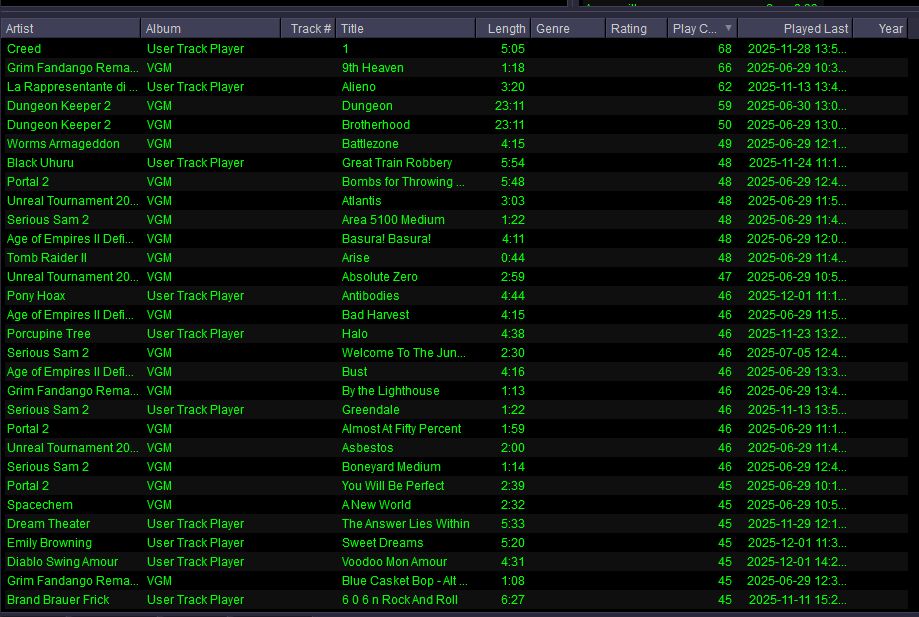This screenshot has width=919, height=617.
Task: Select the Emily Browning Sweet Dreams track
Action: (x=454, y=543)
